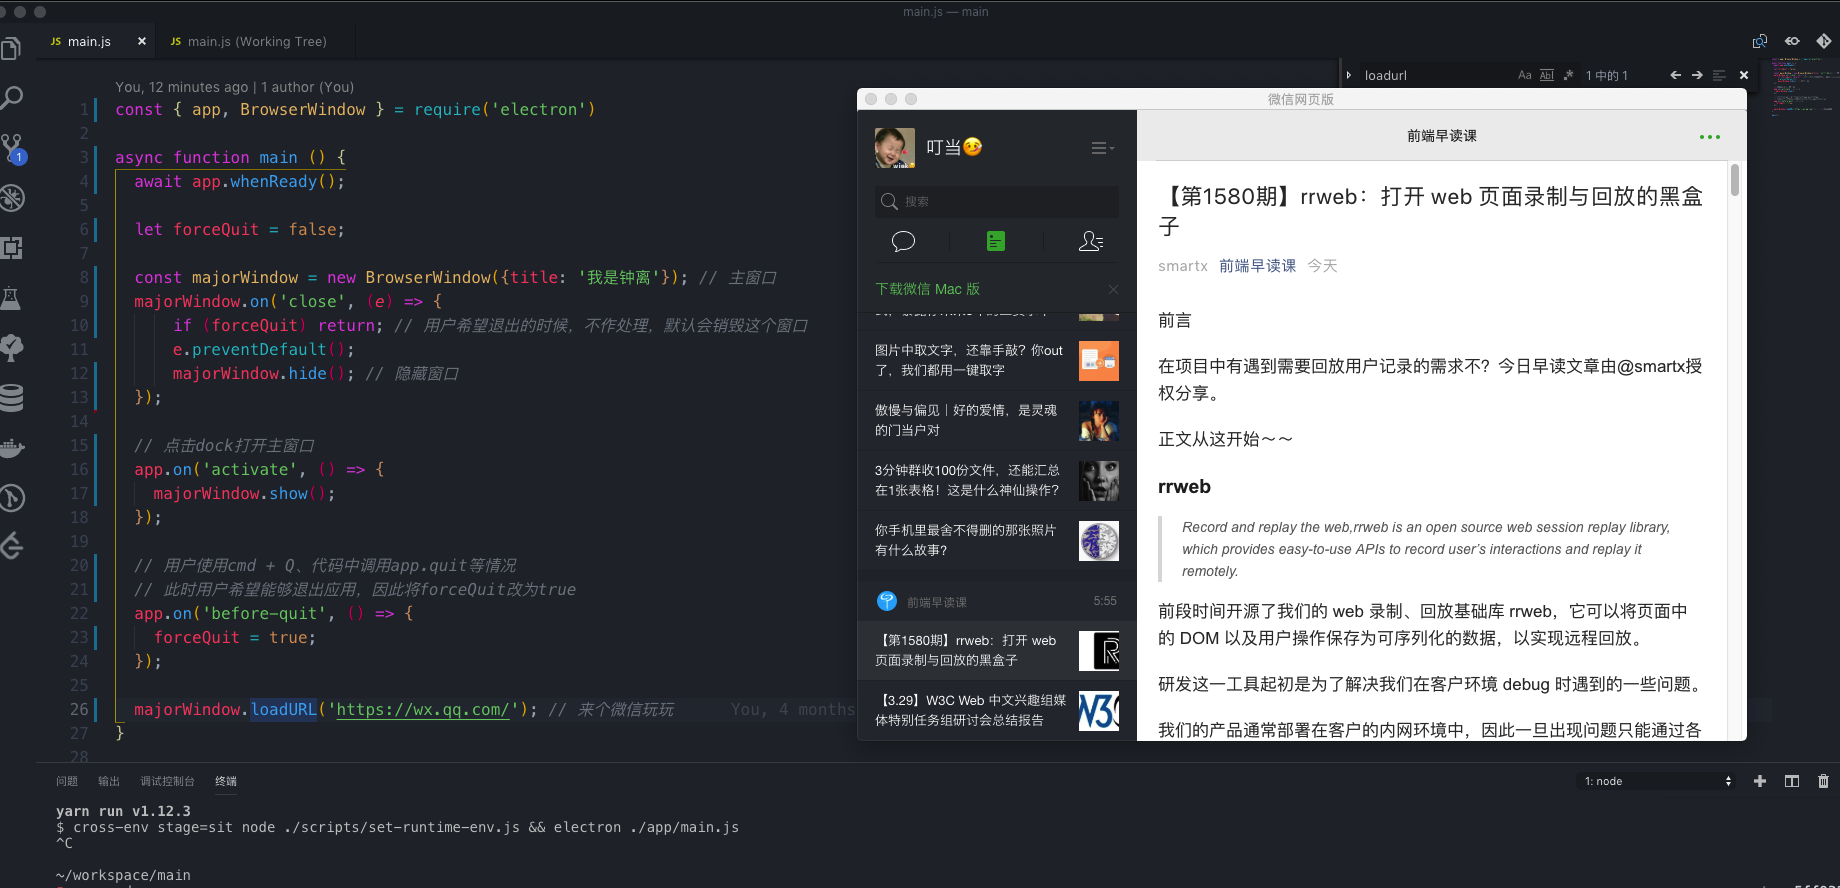1840x888 pixels.
Task: Split the terminal panel
Action: pos(1792,781)
